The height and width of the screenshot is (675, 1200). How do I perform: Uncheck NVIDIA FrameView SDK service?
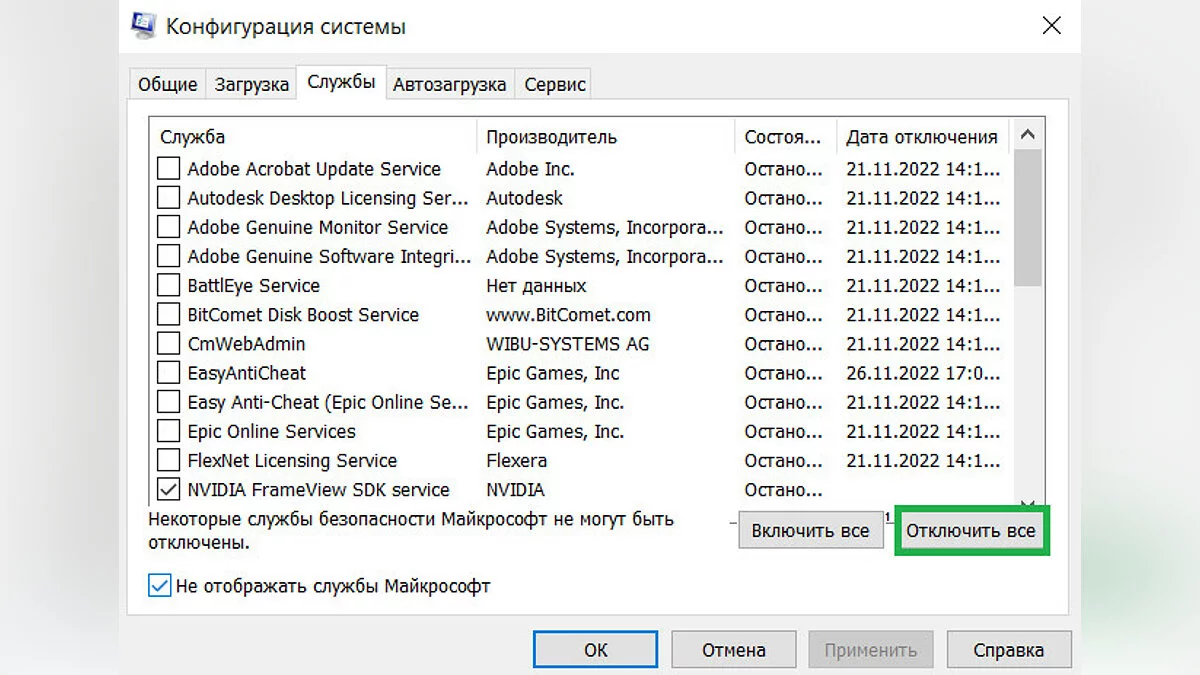tap(169, 490)
